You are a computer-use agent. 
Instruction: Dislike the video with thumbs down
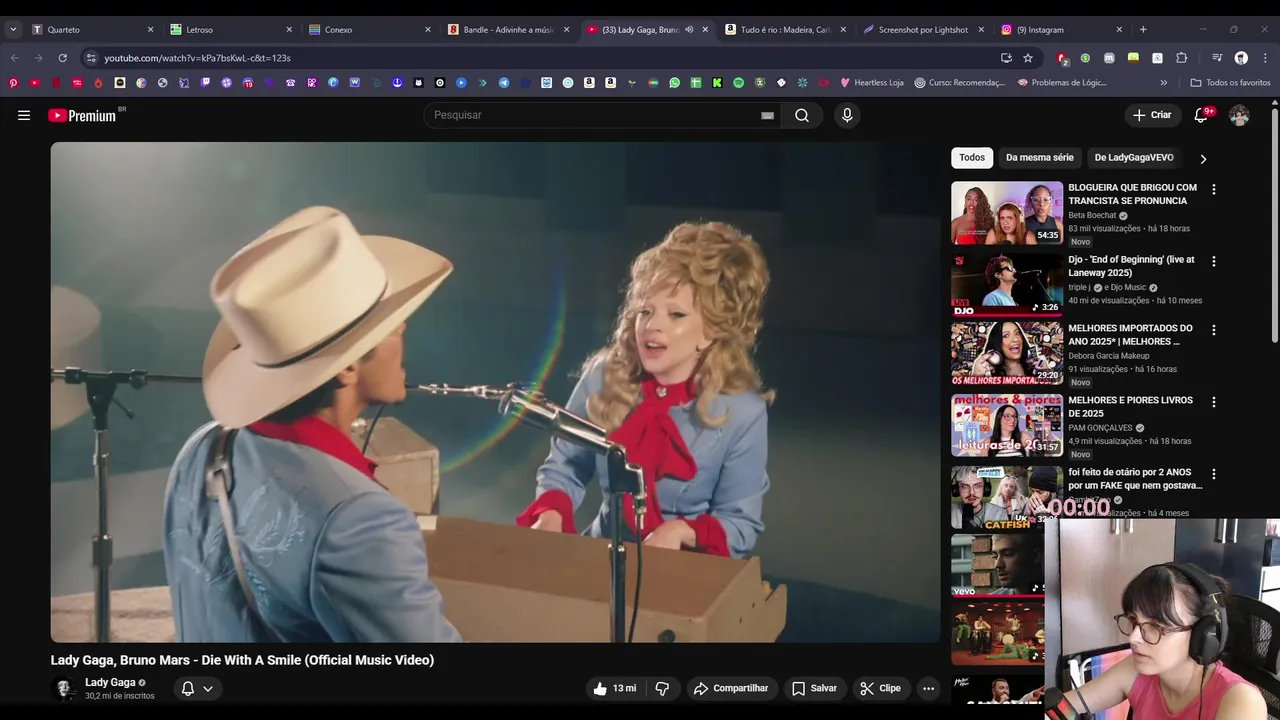pyautogui.click(x=662, y=688)
